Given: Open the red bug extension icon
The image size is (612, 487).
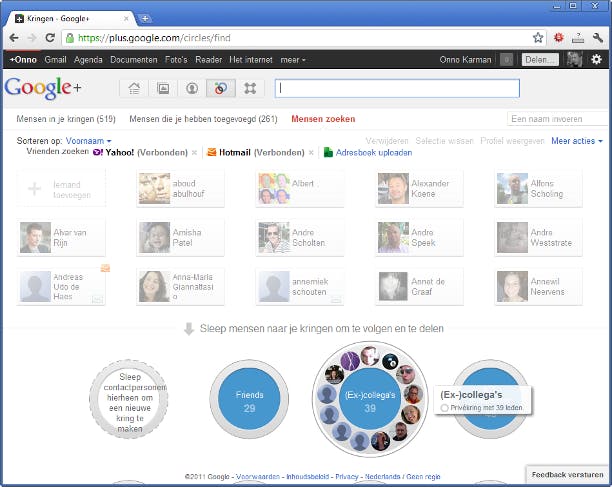Looking at the screenshot, I should click(559, 38).
